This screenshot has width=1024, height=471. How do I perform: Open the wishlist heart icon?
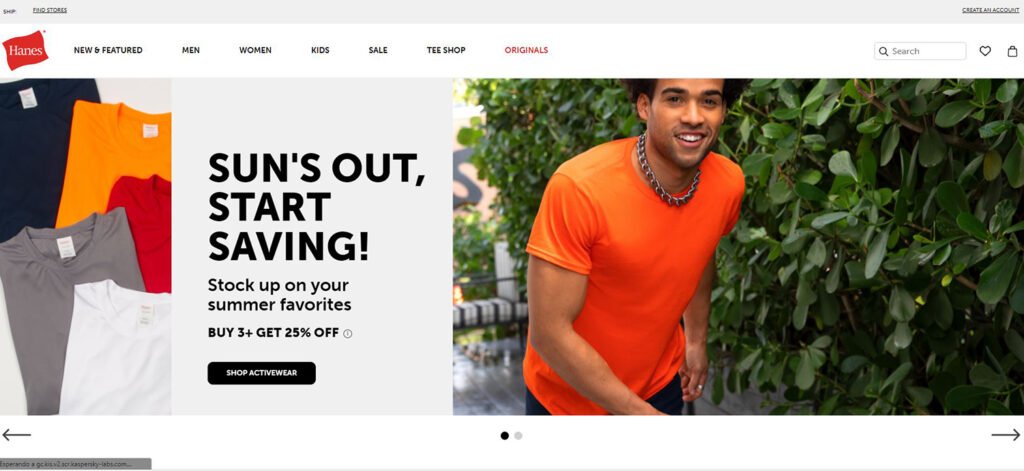[x=985, y=51]
